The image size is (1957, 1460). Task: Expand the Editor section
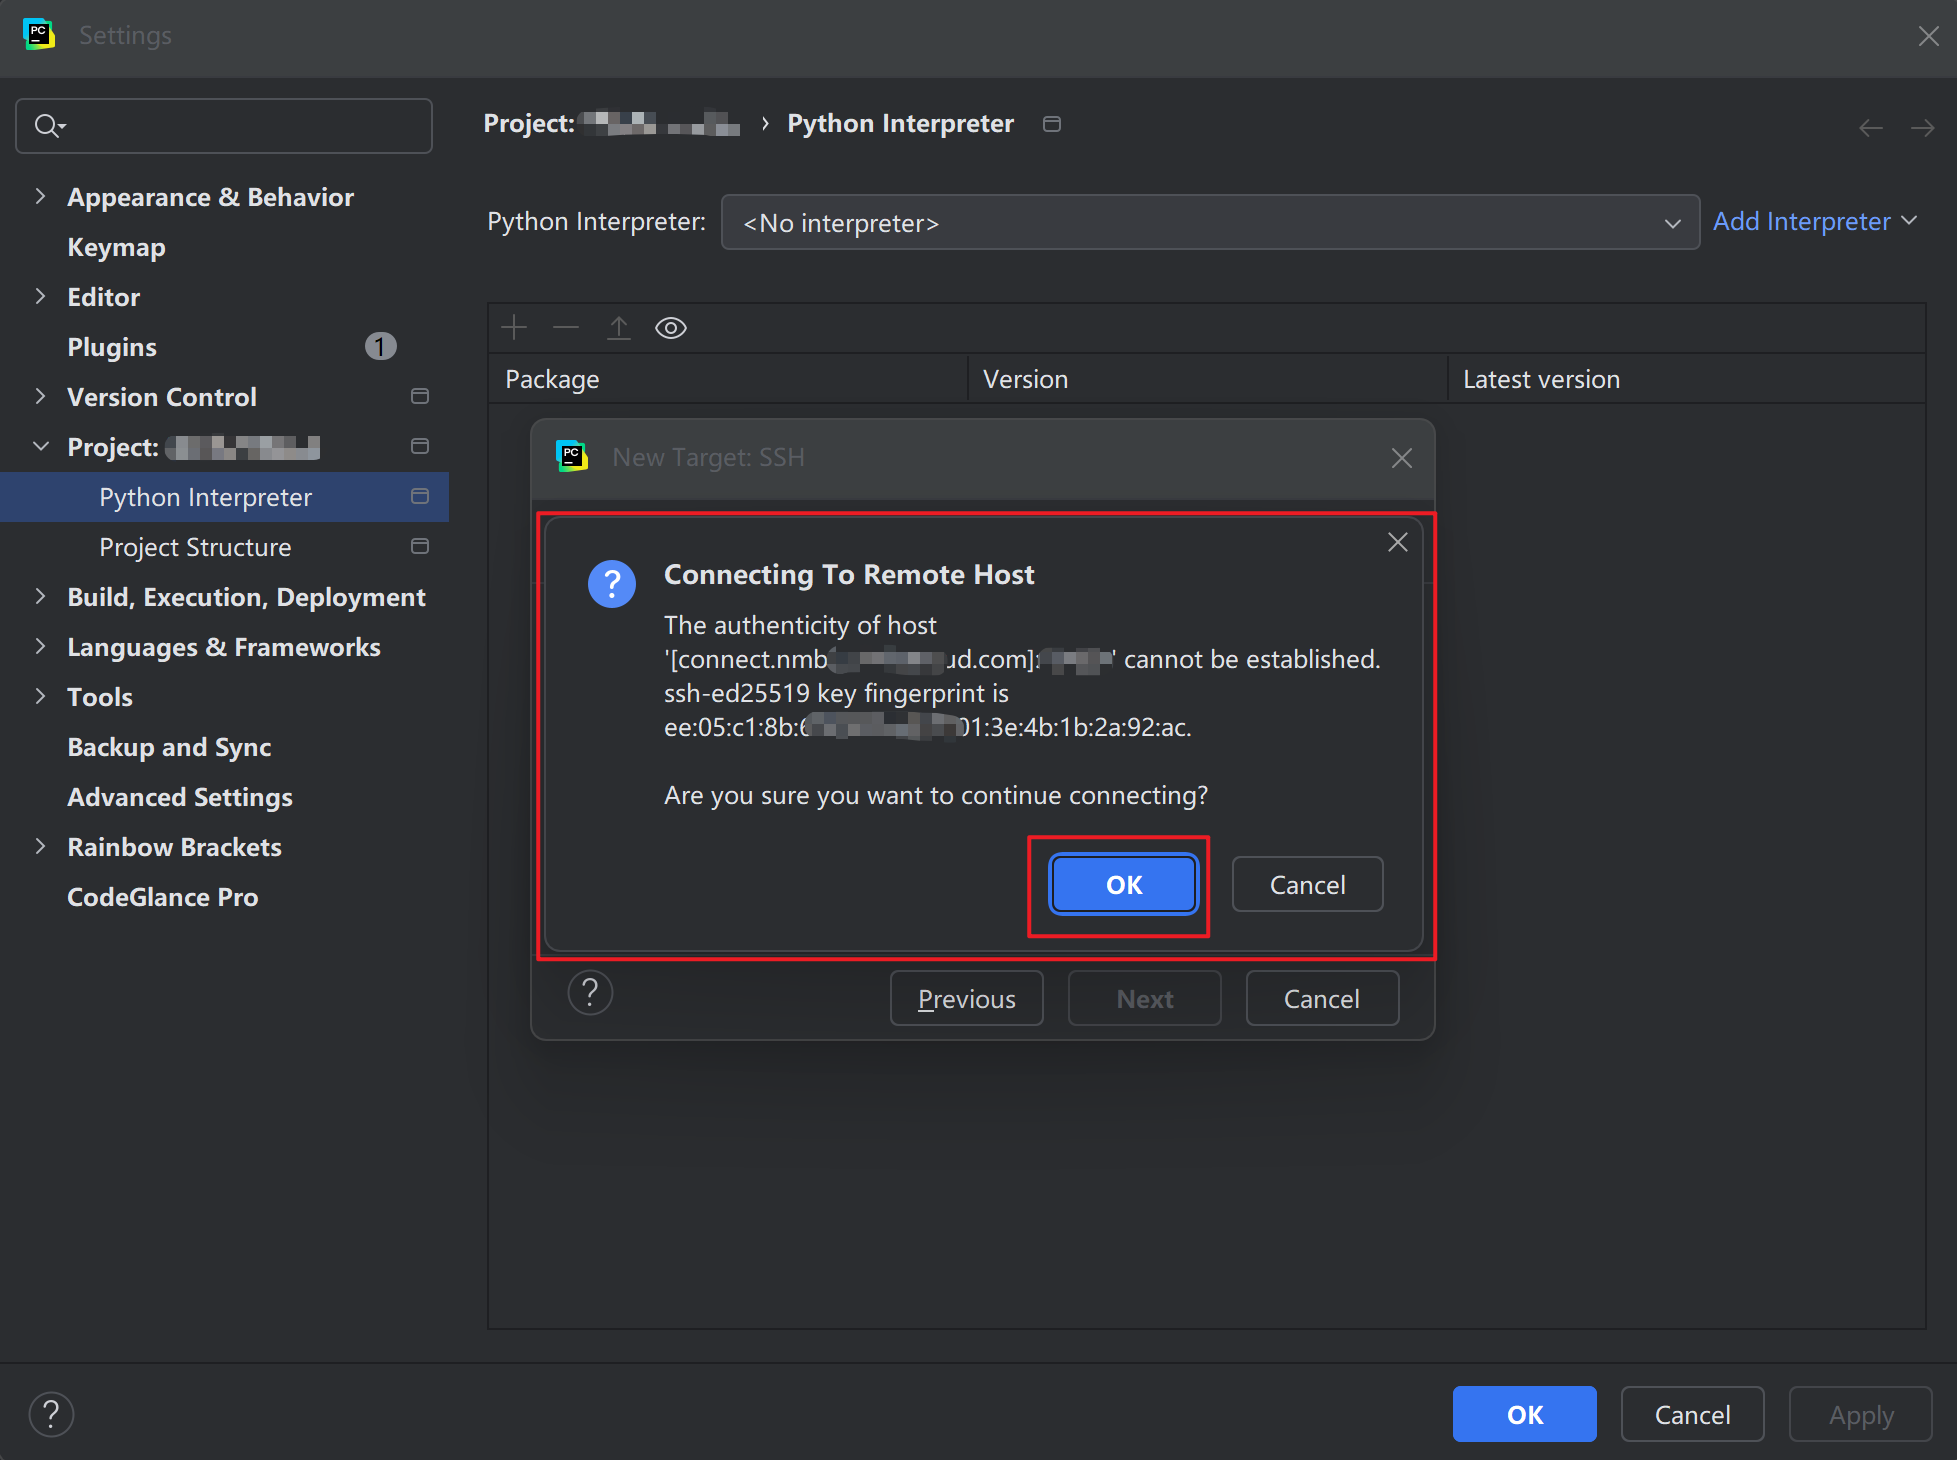[x=40, y=296]
